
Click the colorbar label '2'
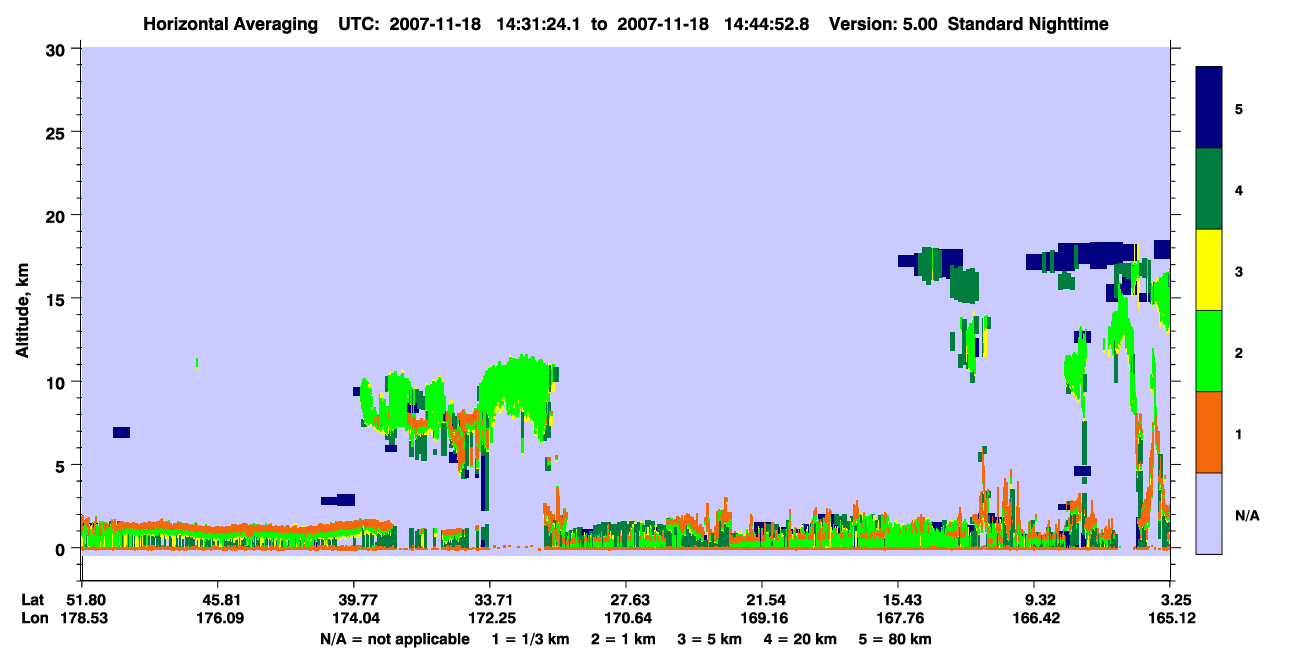tap(1239, 352)
